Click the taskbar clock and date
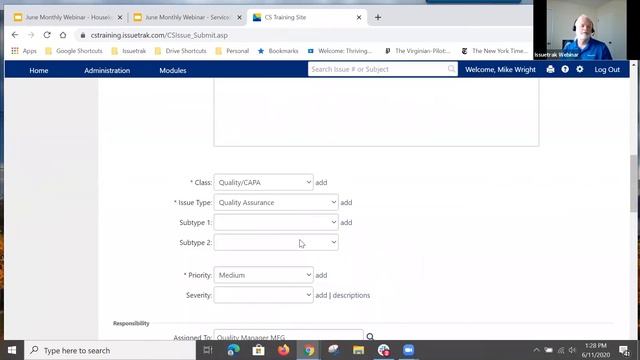640x360 pixels. 596,350
